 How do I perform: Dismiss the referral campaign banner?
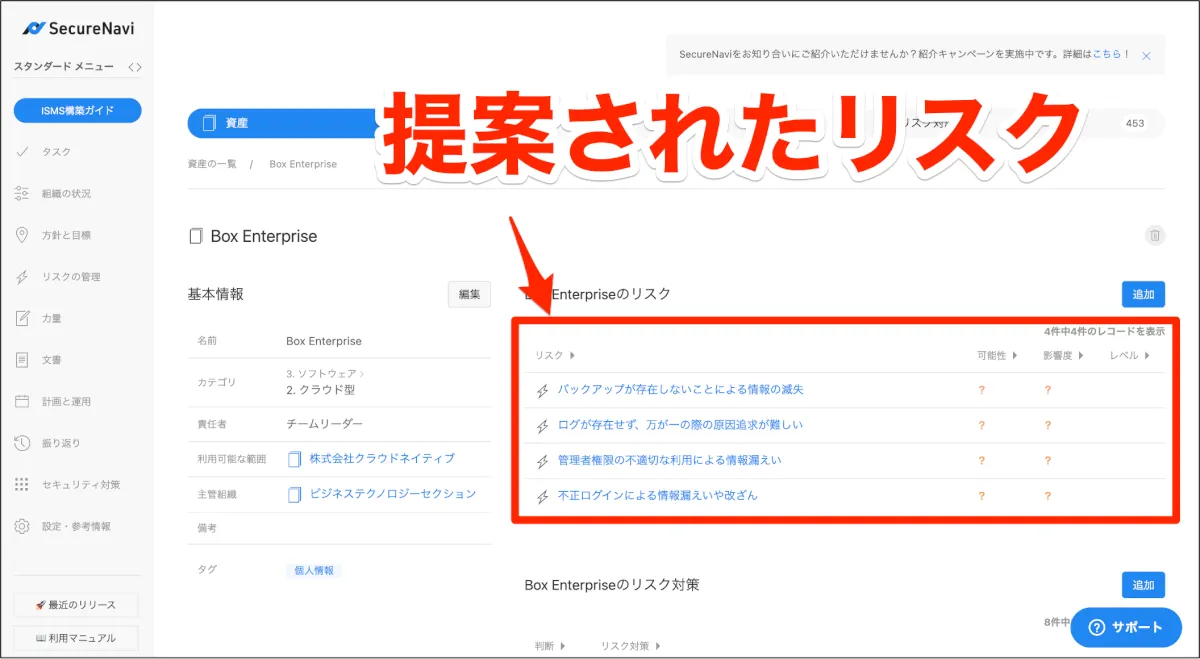1146,56
